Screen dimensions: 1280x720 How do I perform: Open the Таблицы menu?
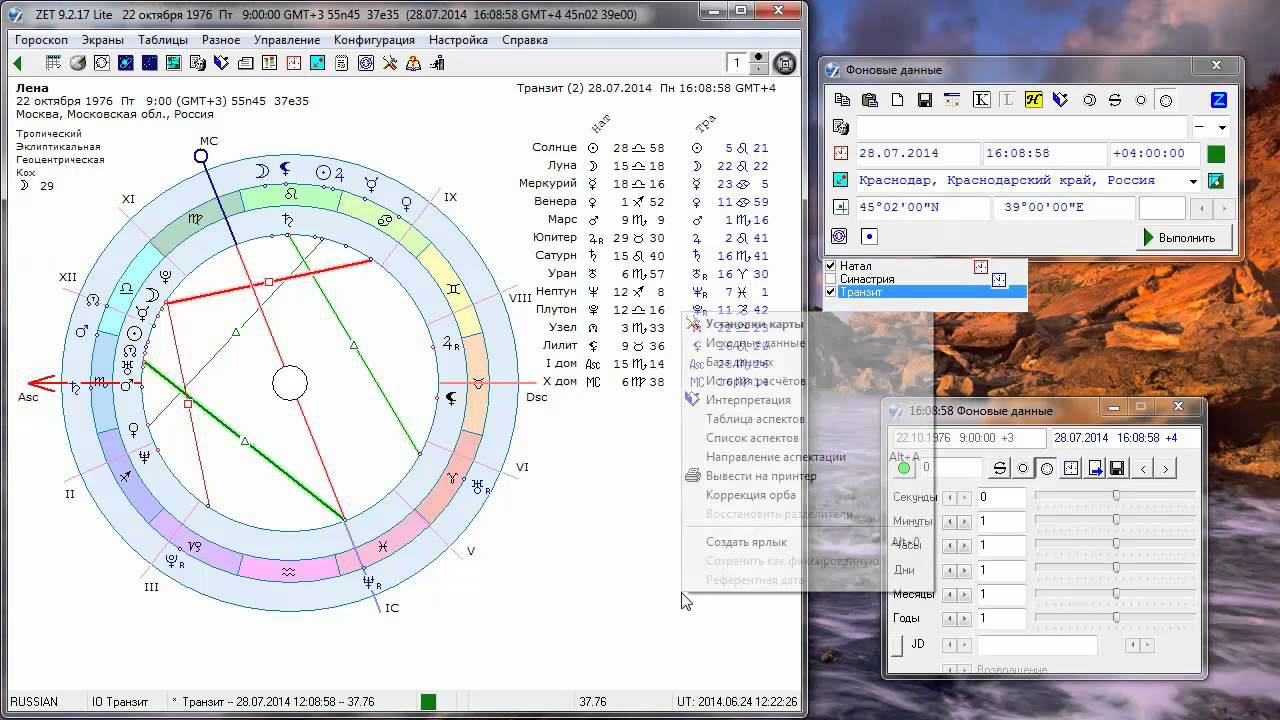tap(163, 40)
